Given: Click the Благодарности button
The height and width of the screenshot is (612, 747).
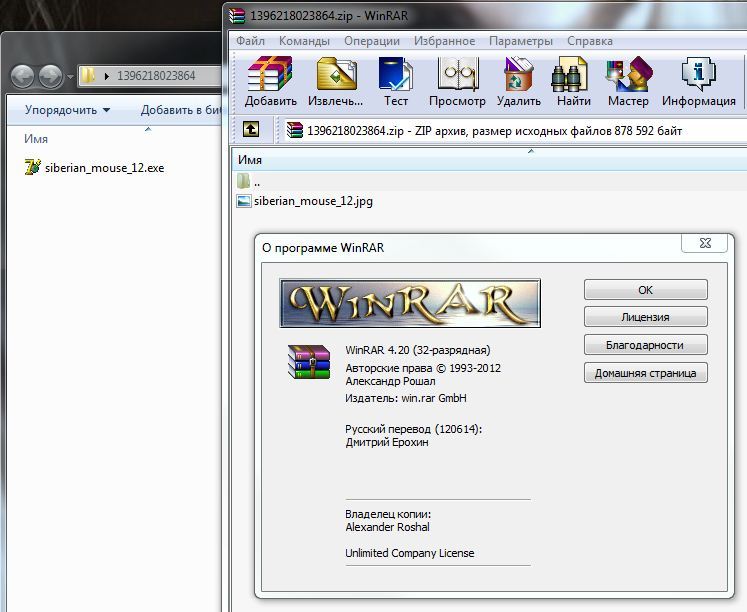Looking at the screenshot, I should click(x=646, y=345).
